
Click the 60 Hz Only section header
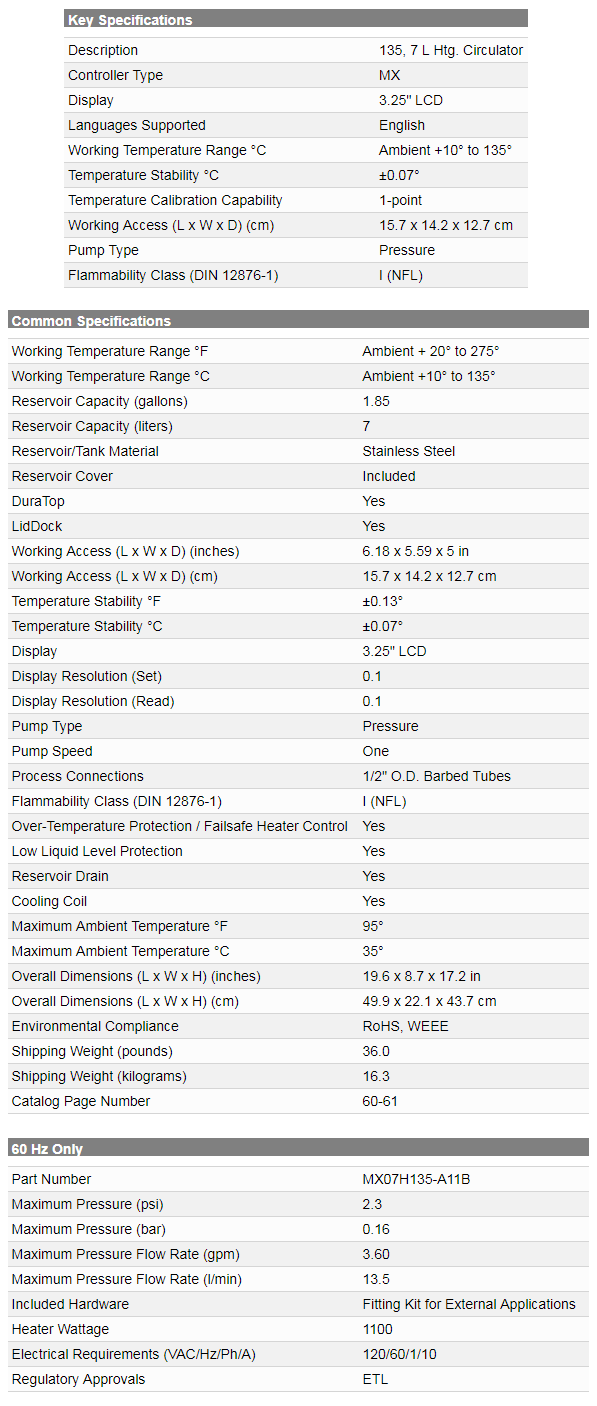[x=298, y=1148]
